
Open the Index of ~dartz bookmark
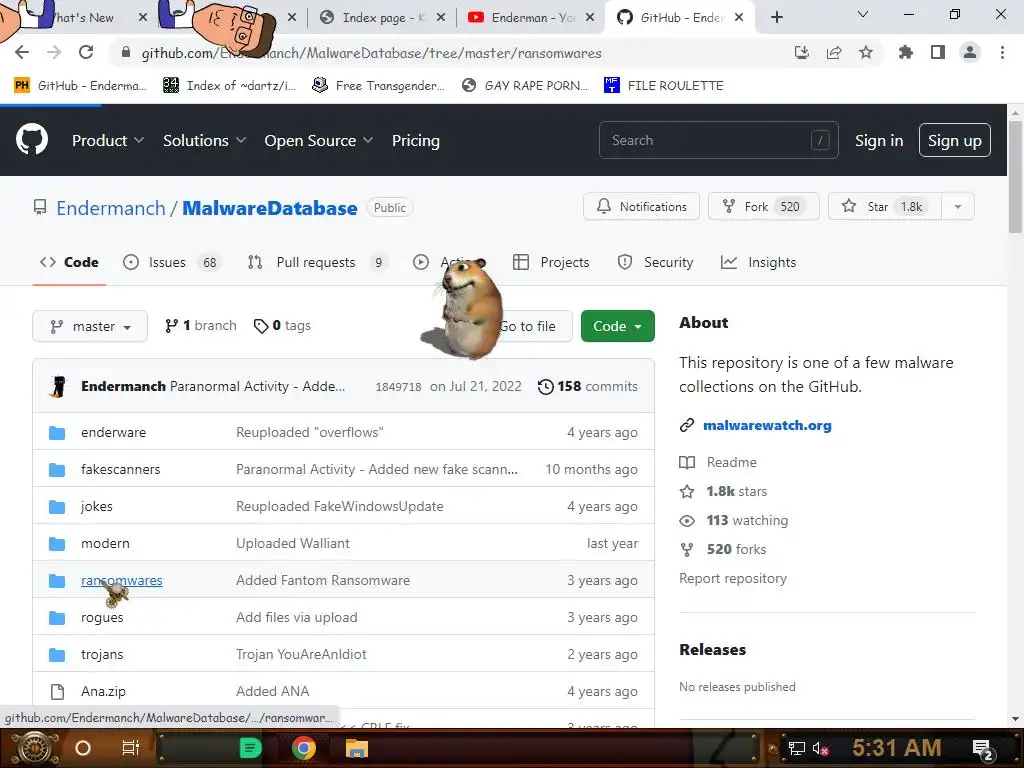229,85
